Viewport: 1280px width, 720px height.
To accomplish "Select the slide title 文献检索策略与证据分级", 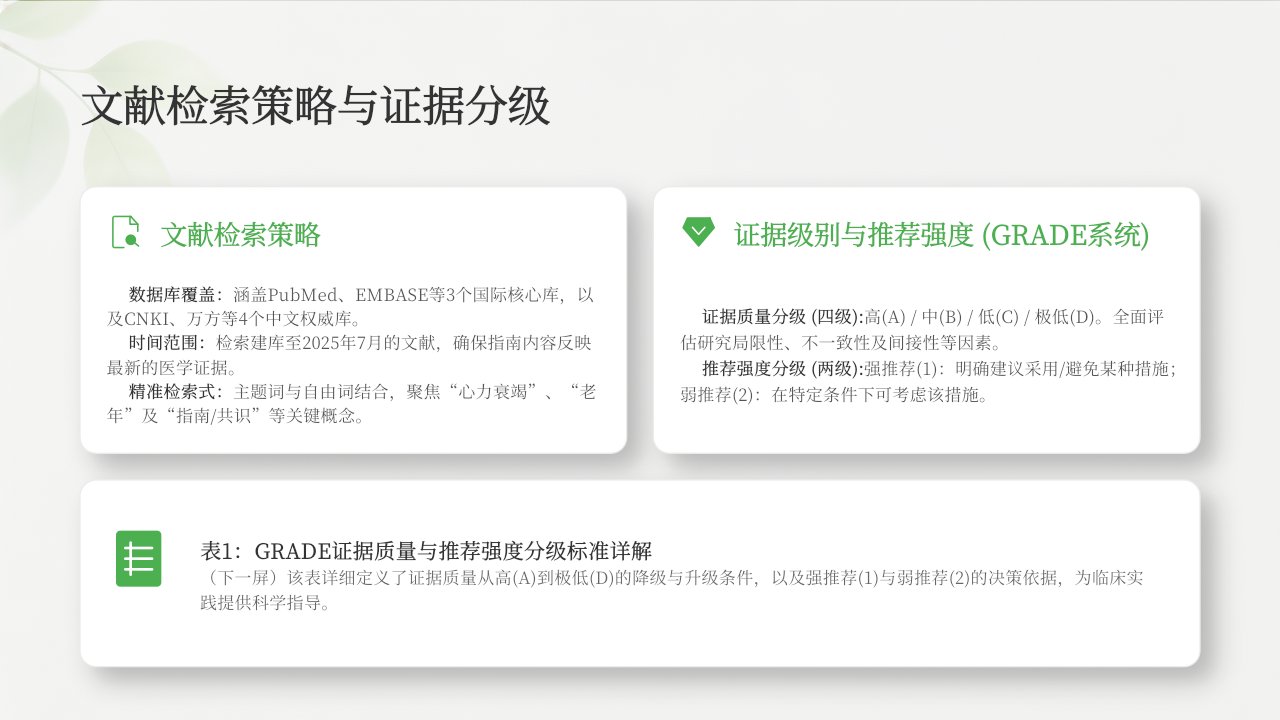I will [x=316, y=107].
